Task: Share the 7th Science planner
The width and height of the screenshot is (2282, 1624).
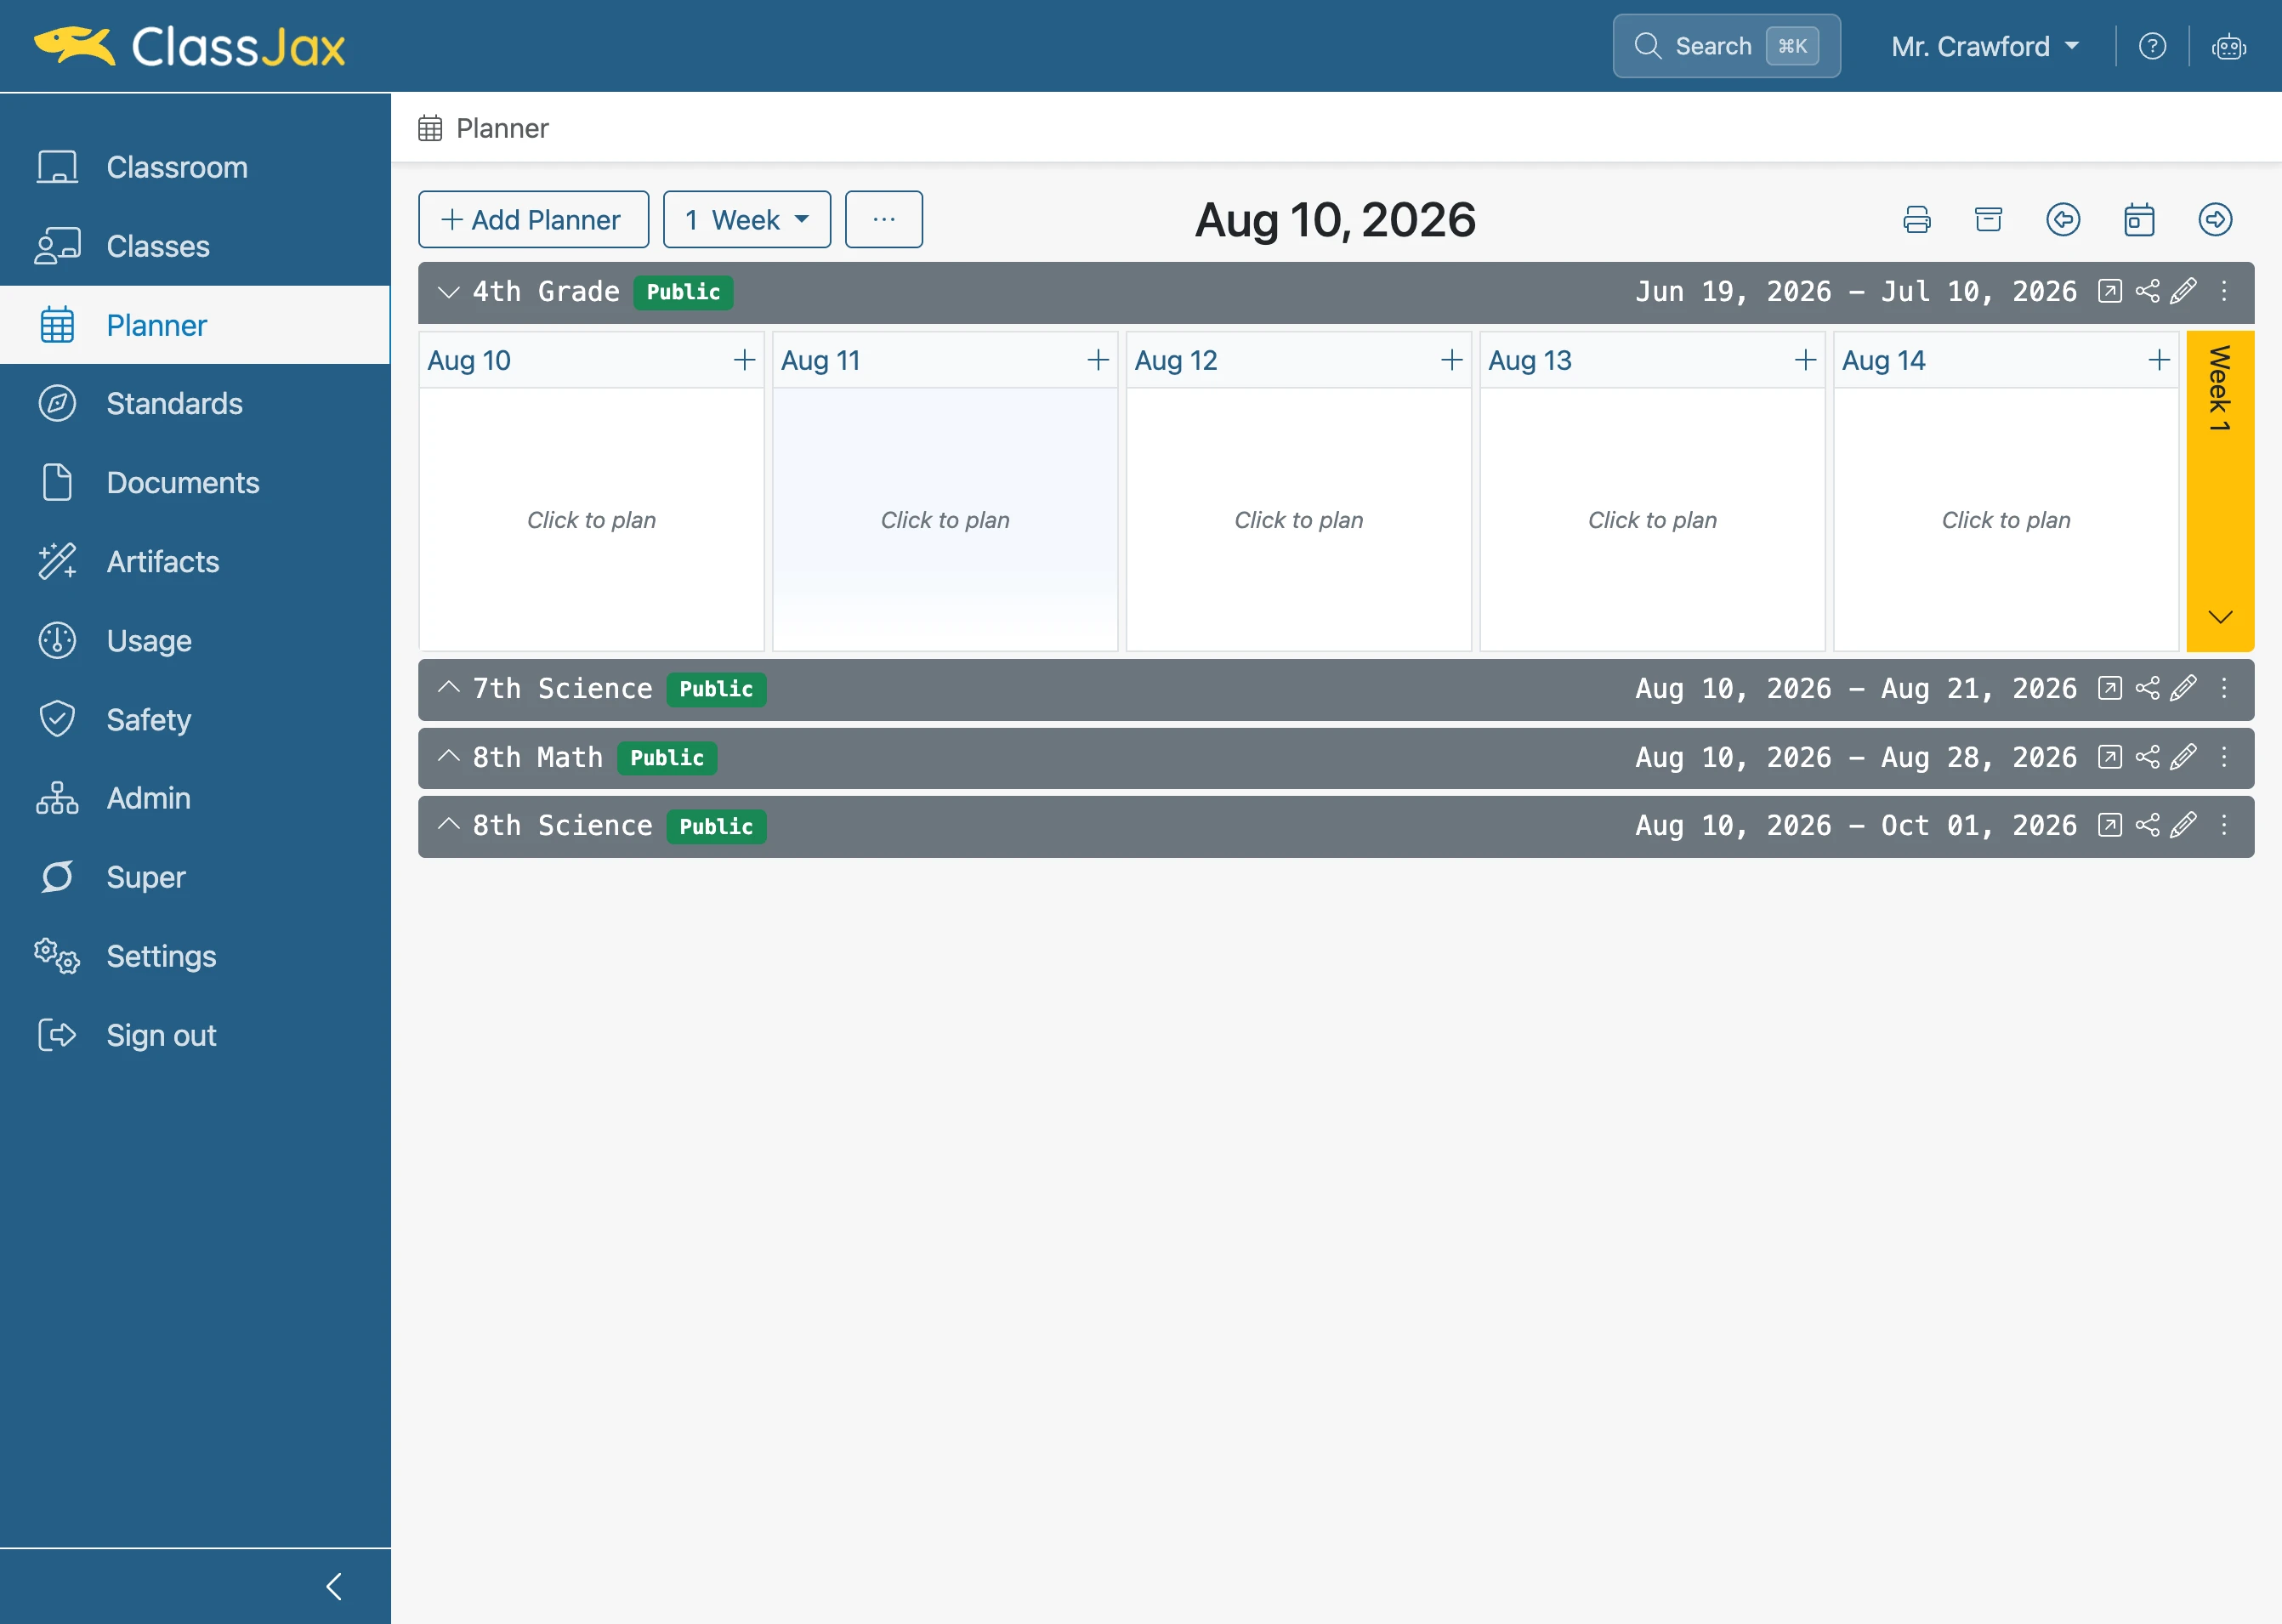Action: coord(2147,688)
